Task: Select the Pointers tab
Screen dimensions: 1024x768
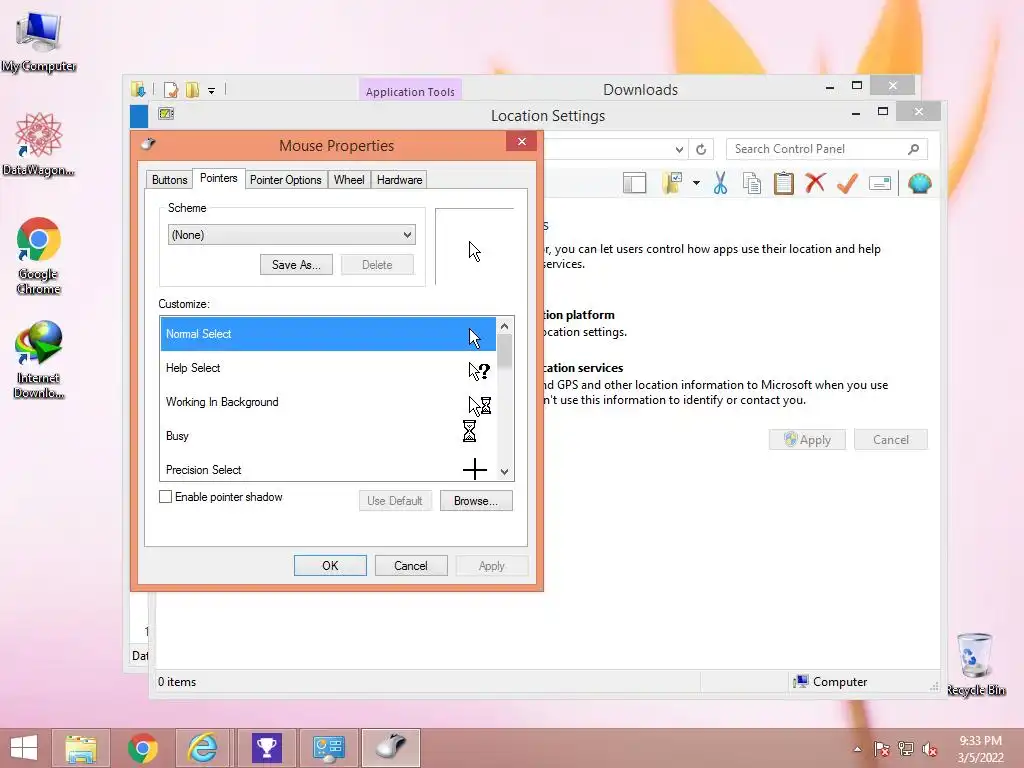Action: [218, 178]
